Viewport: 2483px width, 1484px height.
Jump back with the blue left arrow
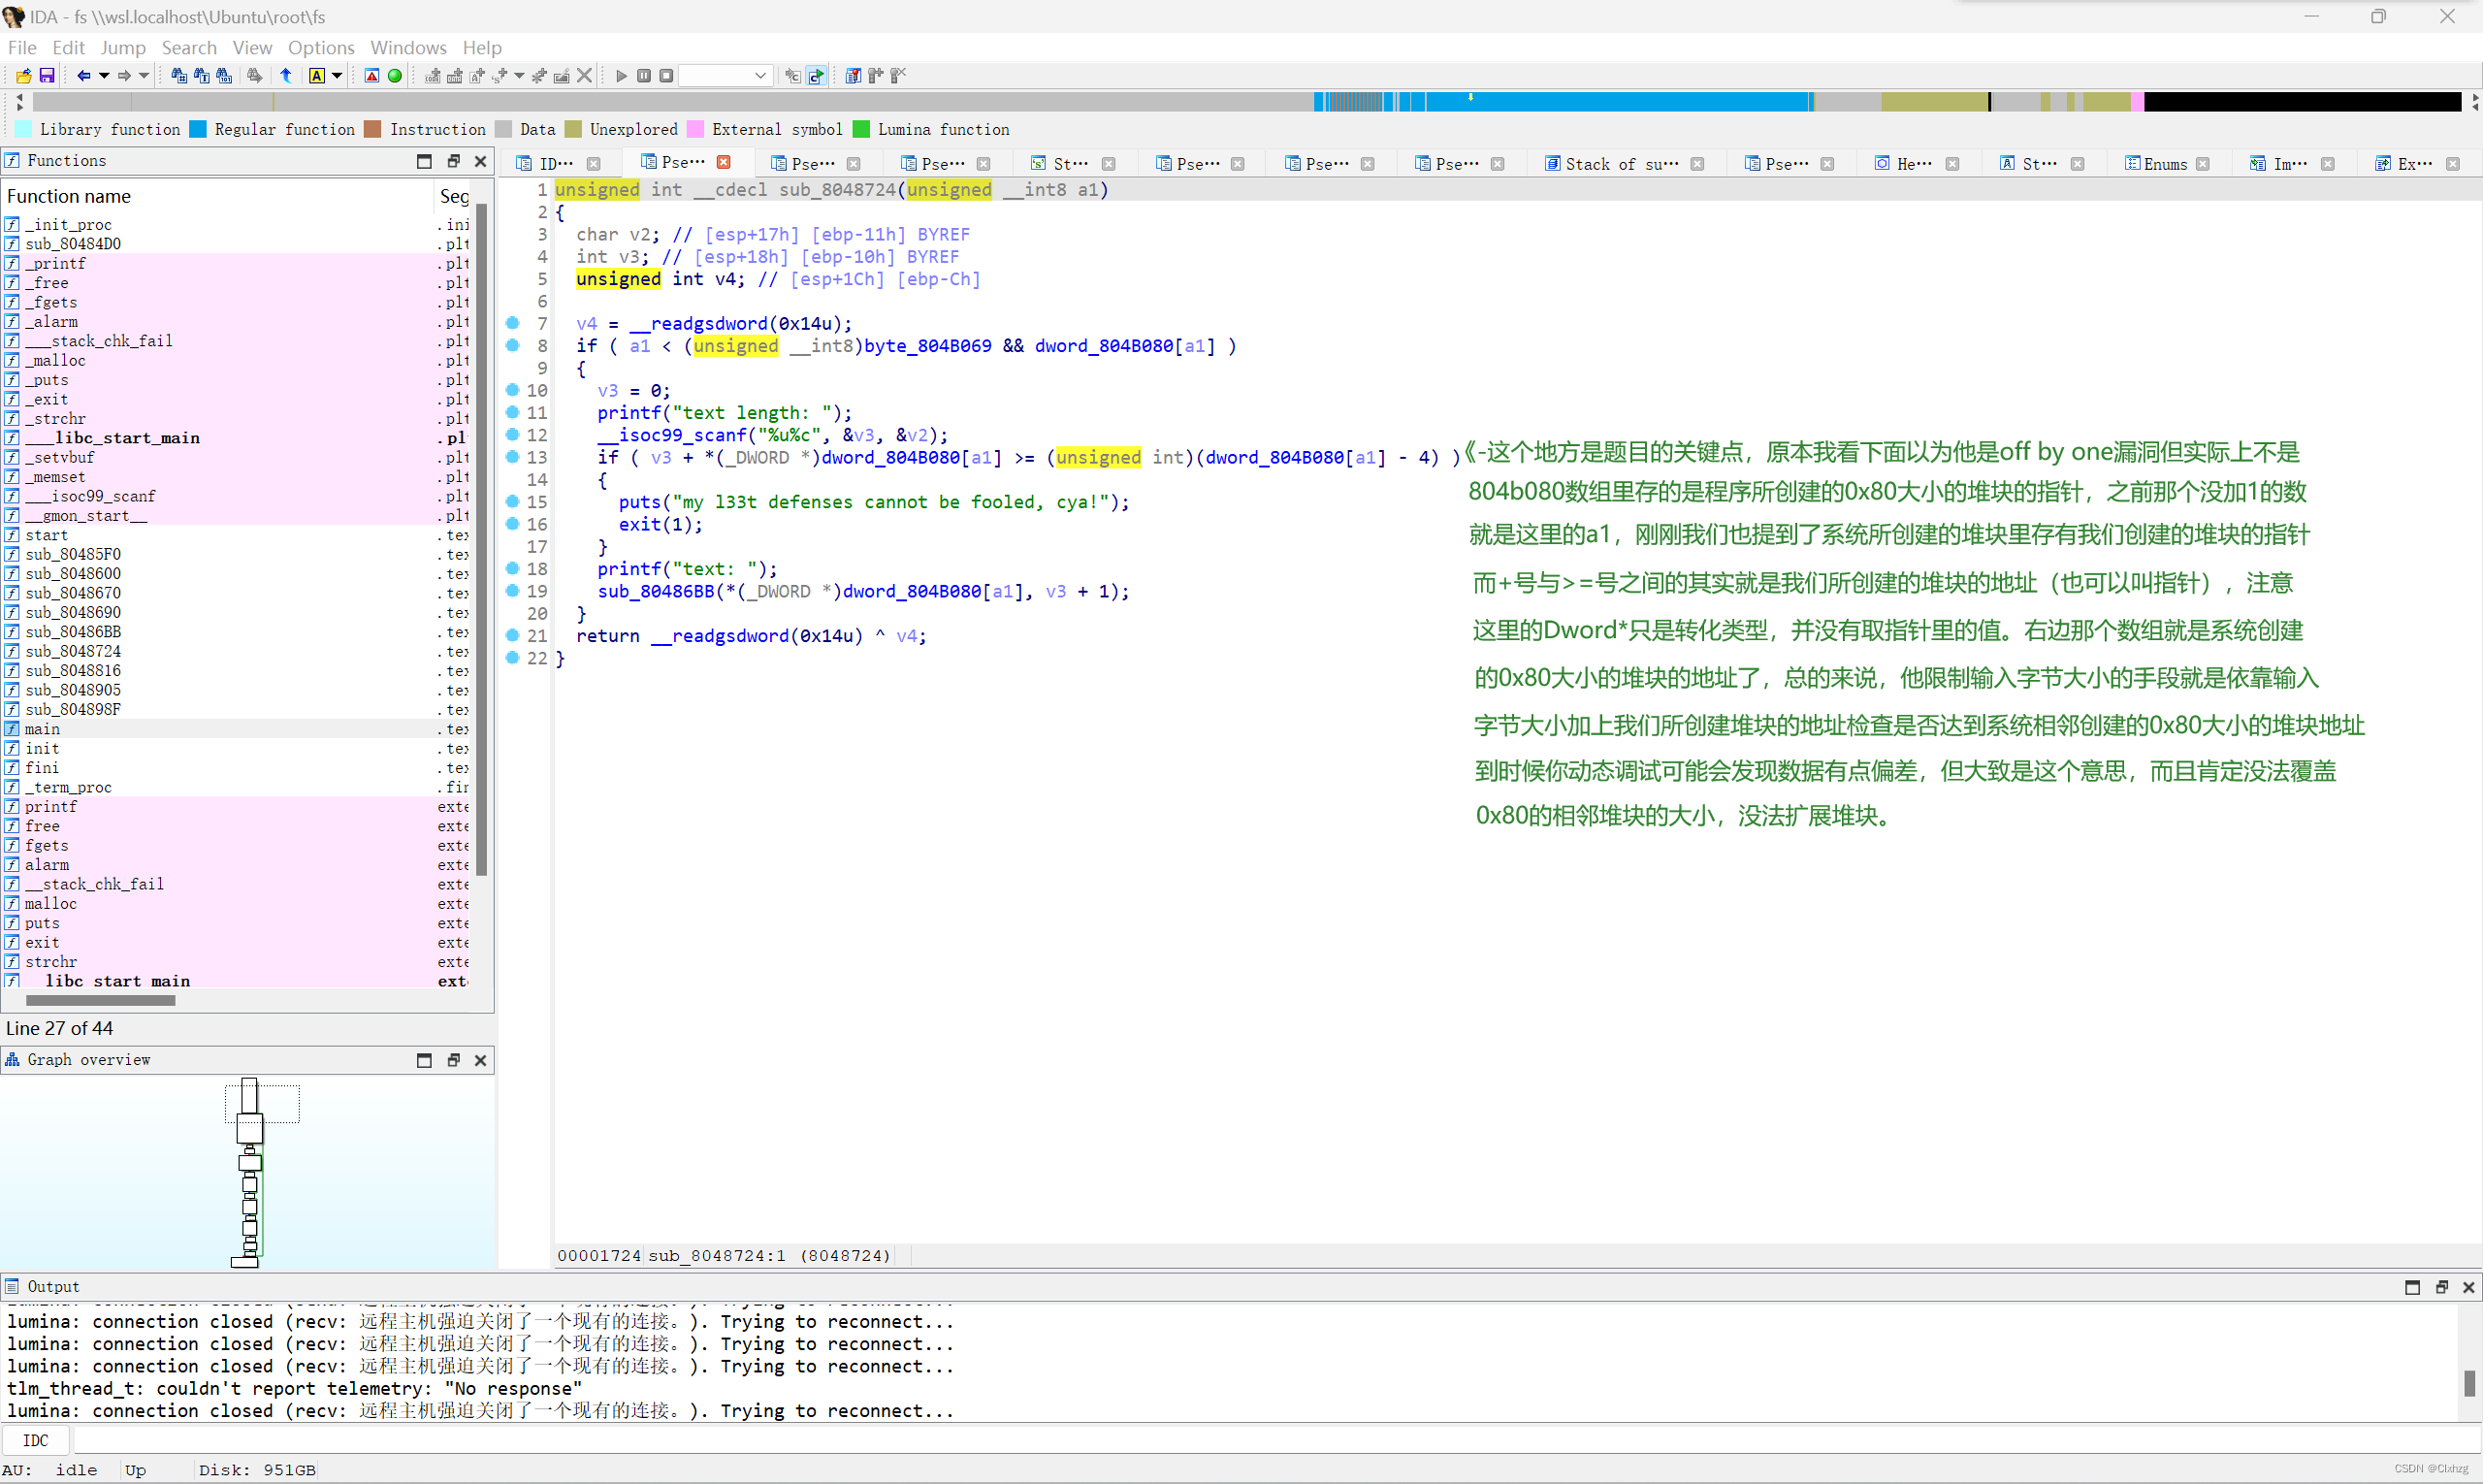[x=84, y=75]
